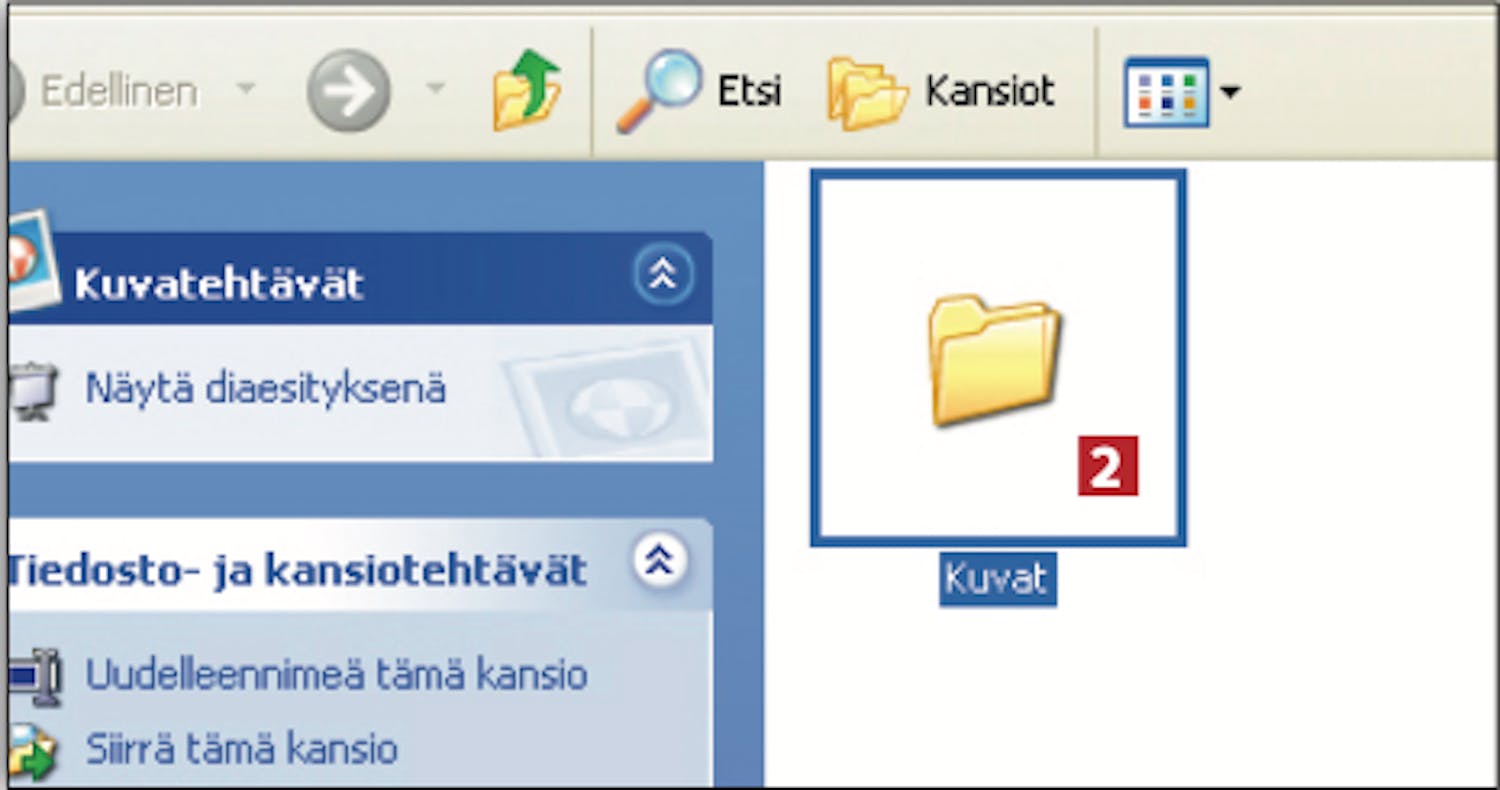Go up one folder level
1500x790 pixels.
pos(527,91)
